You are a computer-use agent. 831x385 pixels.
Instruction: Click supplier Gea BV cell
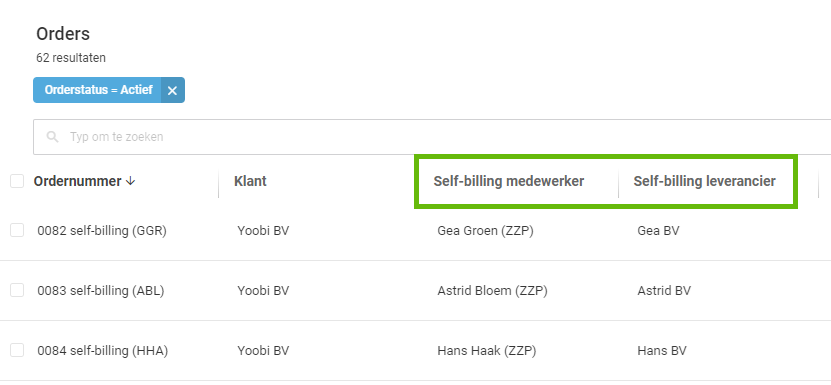(x=658, y=231)
